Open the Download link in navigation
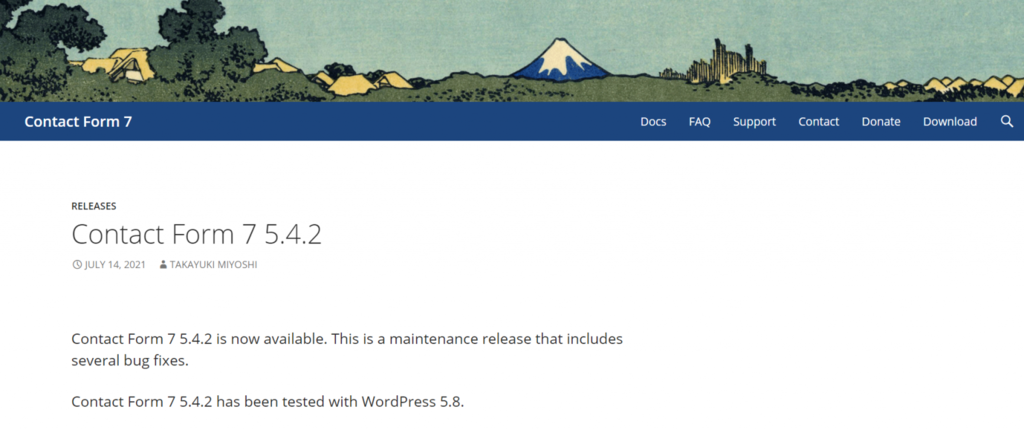The height and width of the screenshot is (430, 1024). tap(950, 122)
